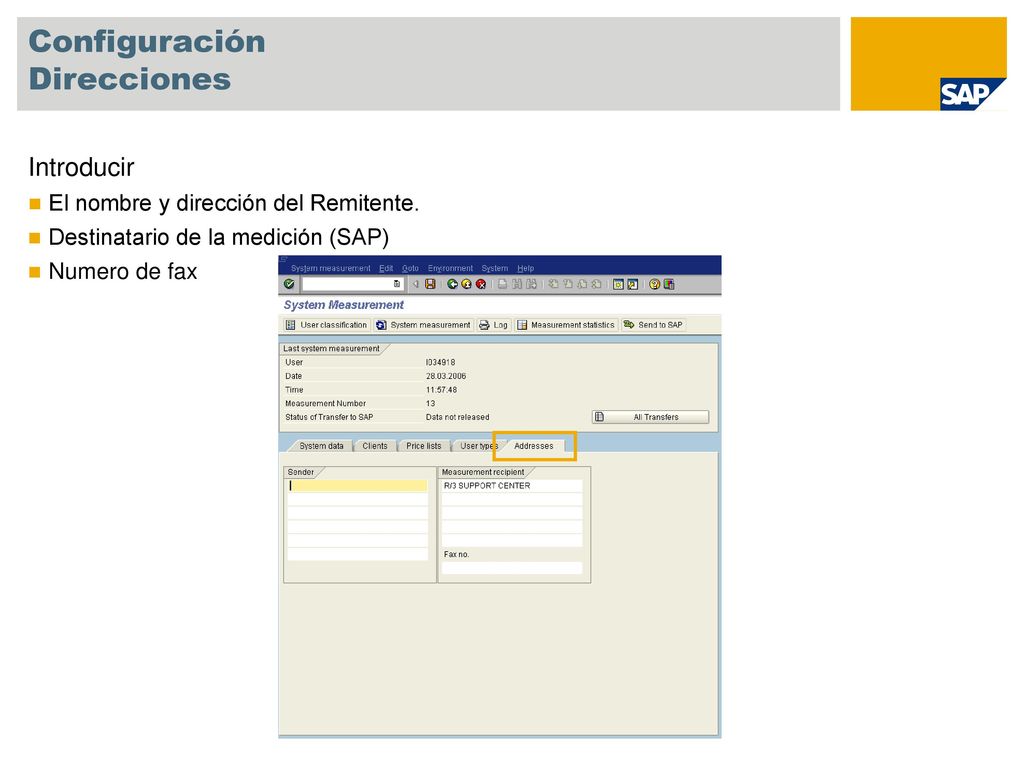Click the R/3 SUPPORT CENTER recipient field

tap(511, 486)
